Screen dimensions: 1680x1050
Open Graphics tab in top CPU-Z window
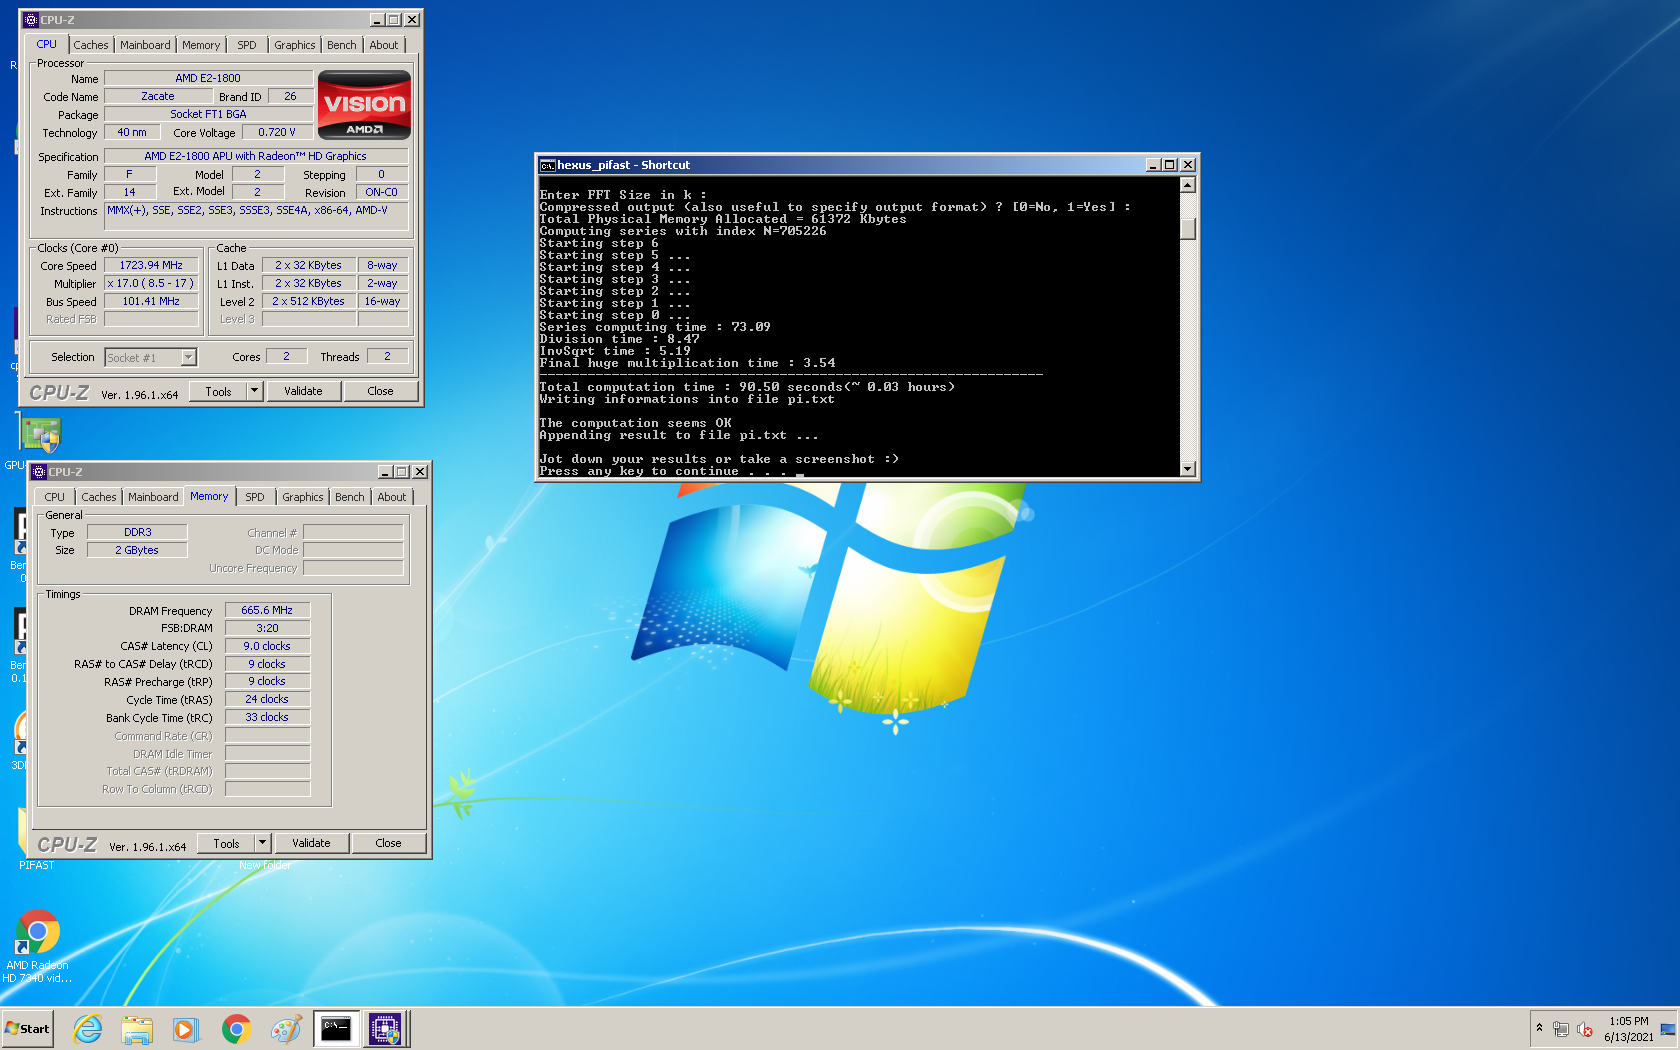[x=295, y=45]
